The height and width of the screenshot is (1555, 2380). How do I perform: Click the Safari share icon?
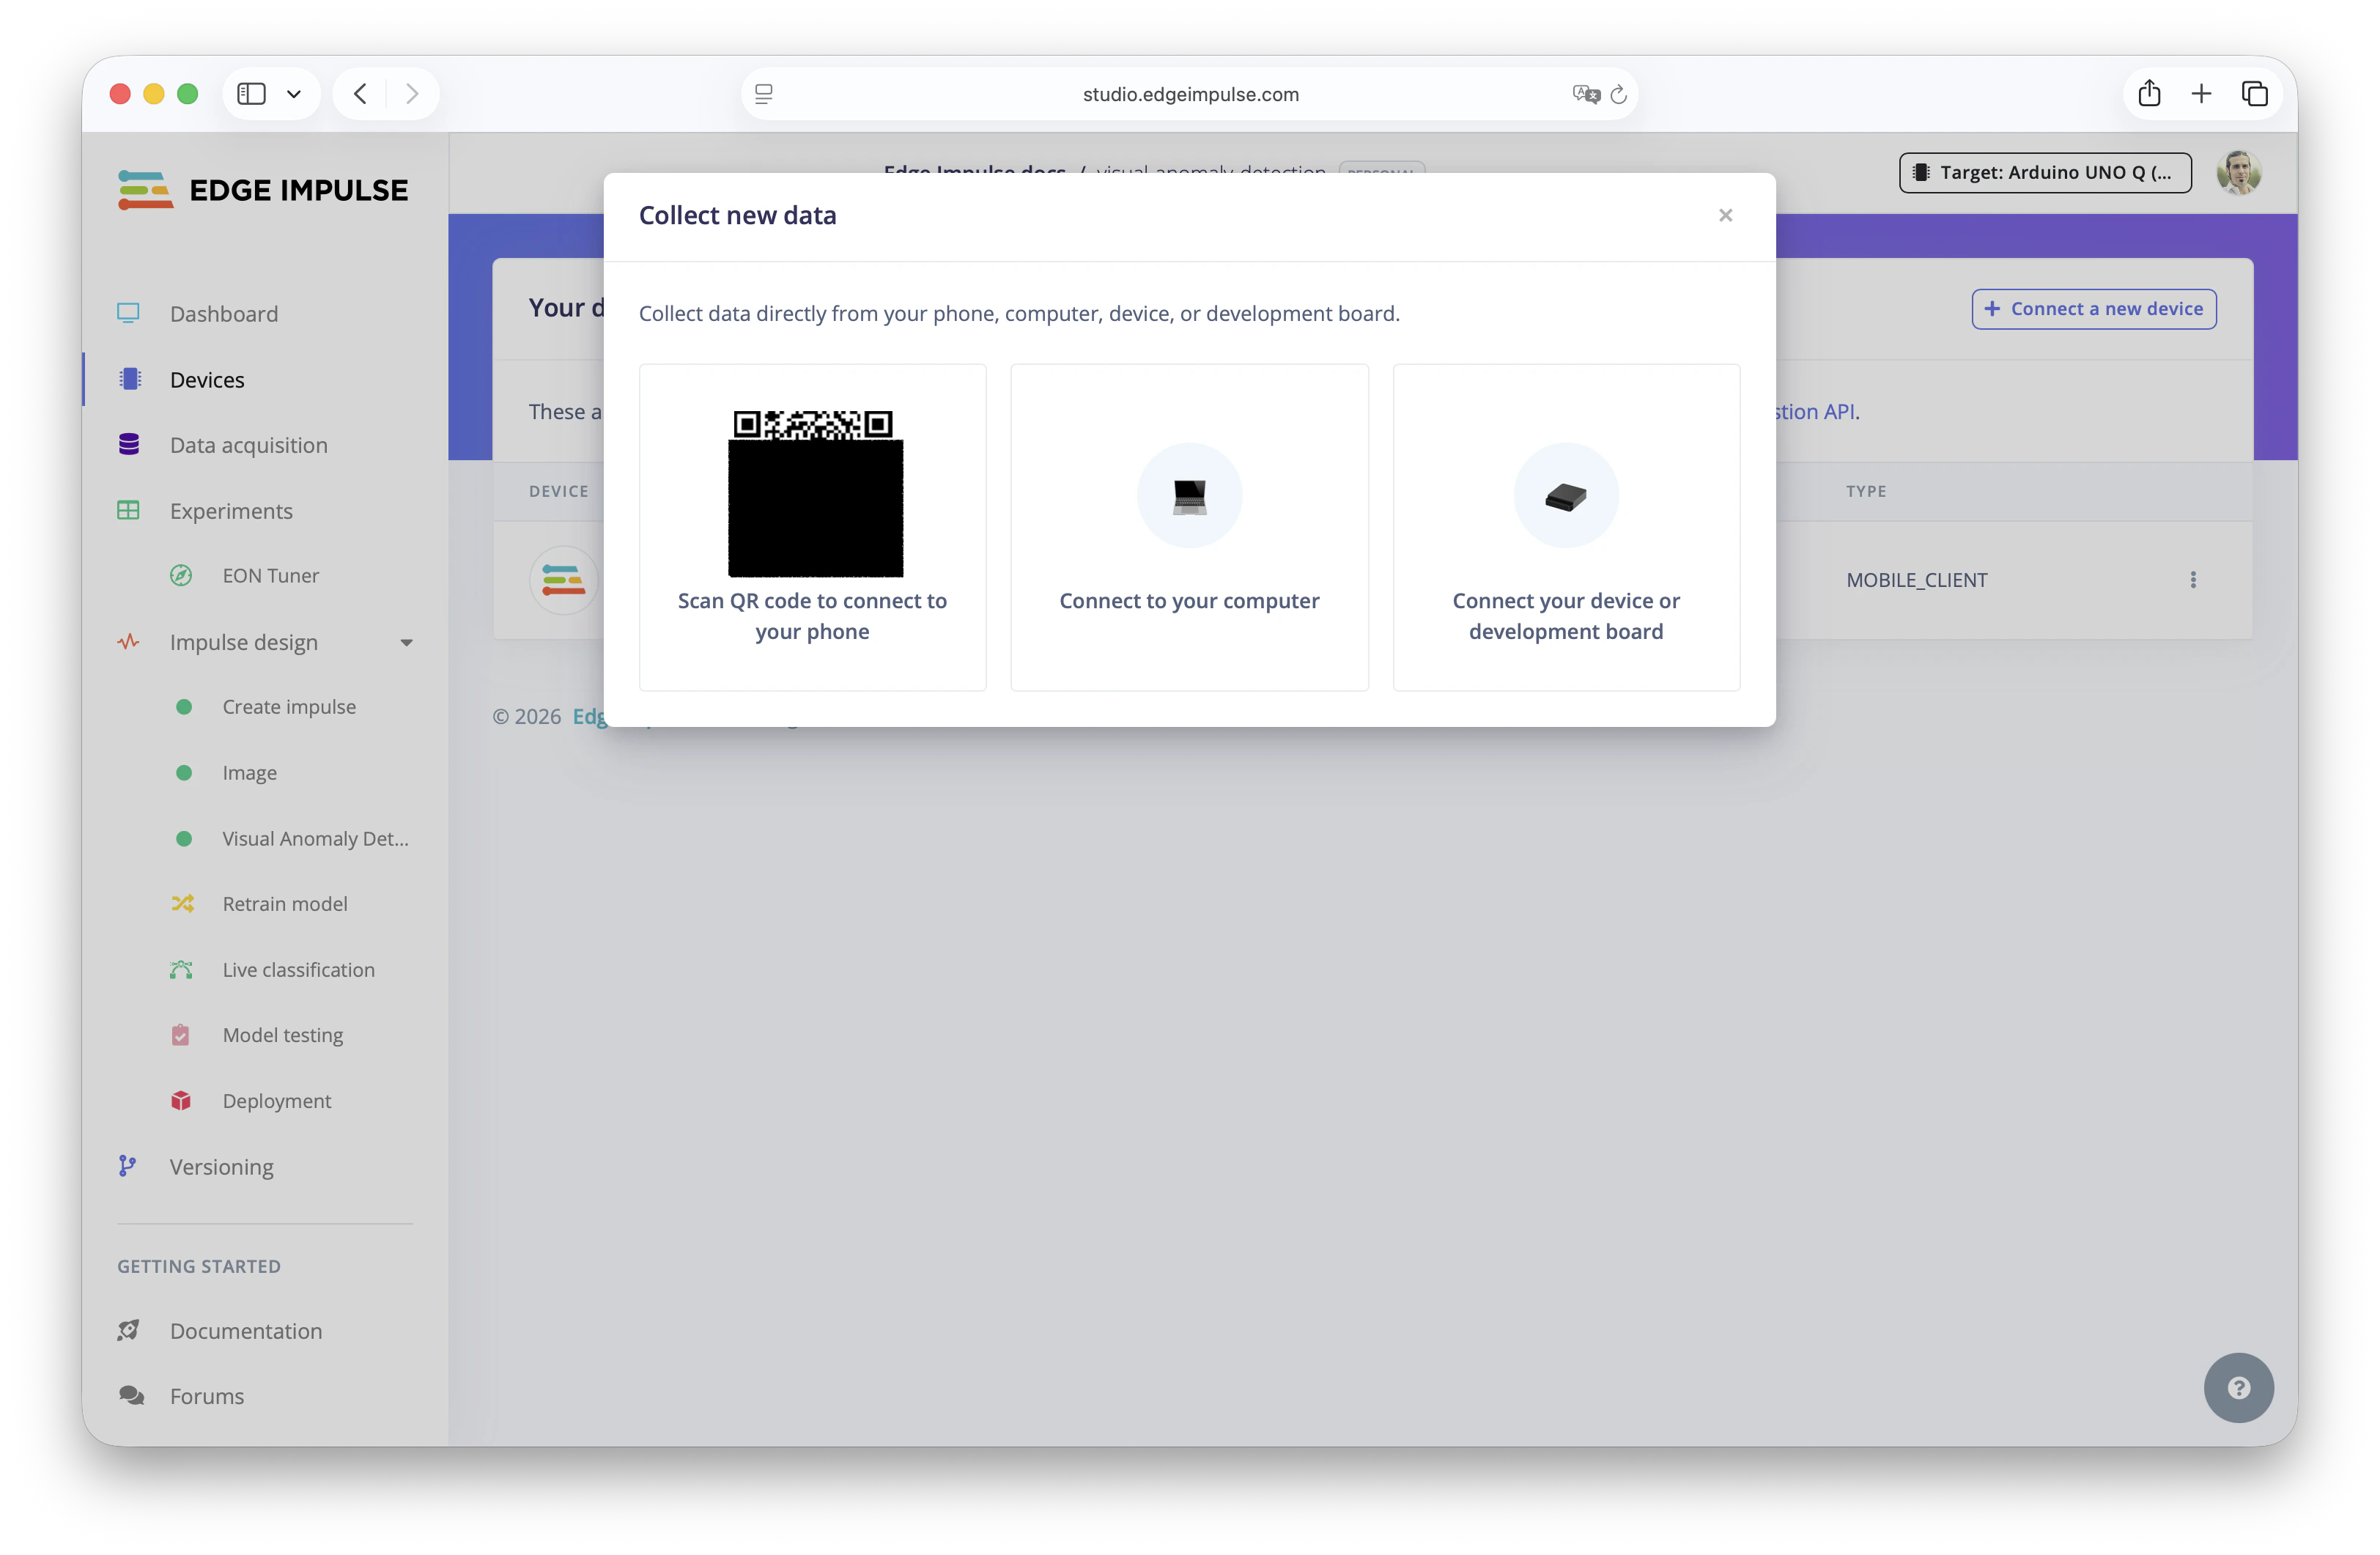tap(2149, 94)
